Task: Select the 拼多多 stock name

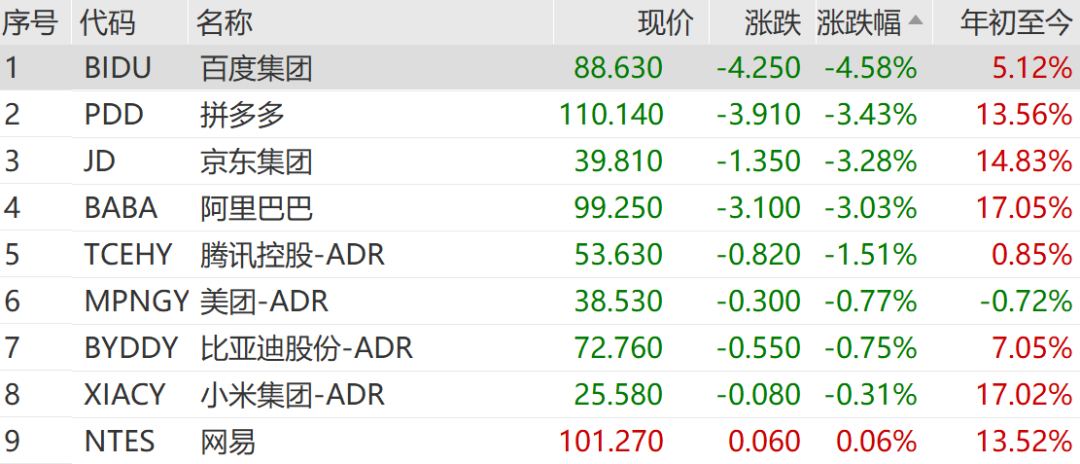Action: (242, 115)
